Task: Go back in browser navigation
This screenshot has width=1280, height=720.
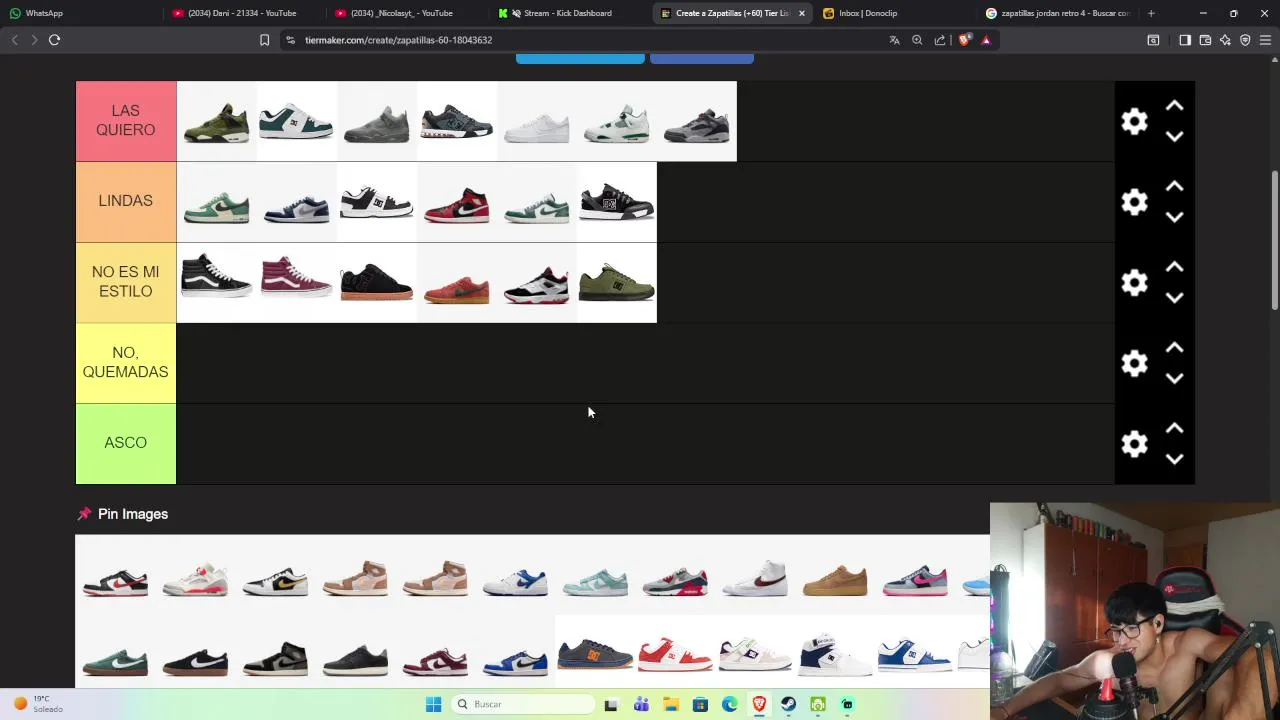Action: (14, 40)
